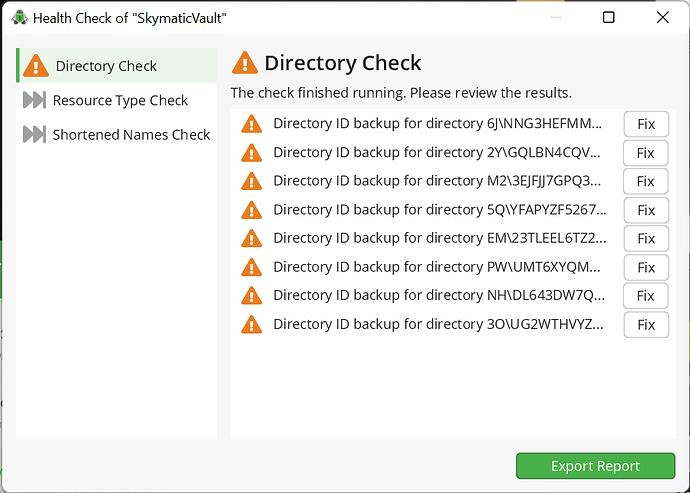The image size is (690, 493).
Task: Click warning icon for directory 6J\NNG3HEFMM result
Action: [252, 124]
